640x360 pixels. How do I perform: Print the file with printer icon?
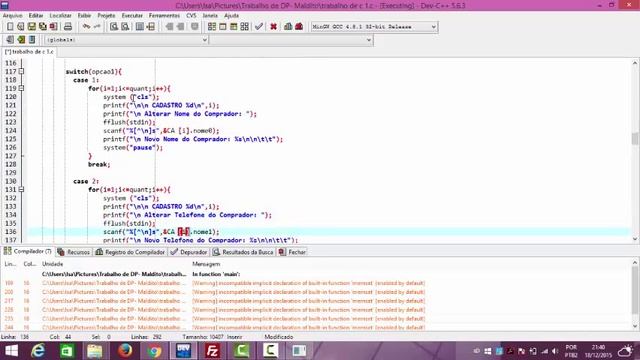[x=68, y=27]
